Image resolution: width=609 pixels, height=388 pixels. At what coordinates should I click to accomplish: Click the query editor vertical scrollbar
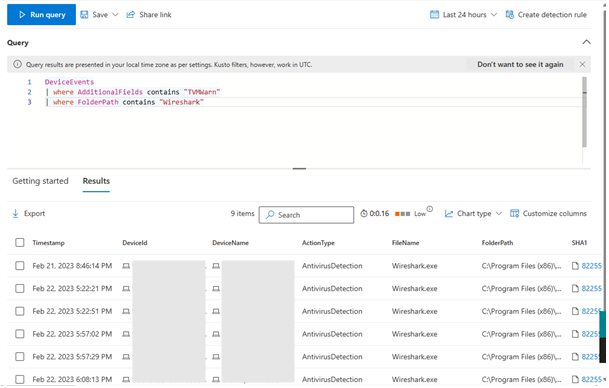pos(585,112)
